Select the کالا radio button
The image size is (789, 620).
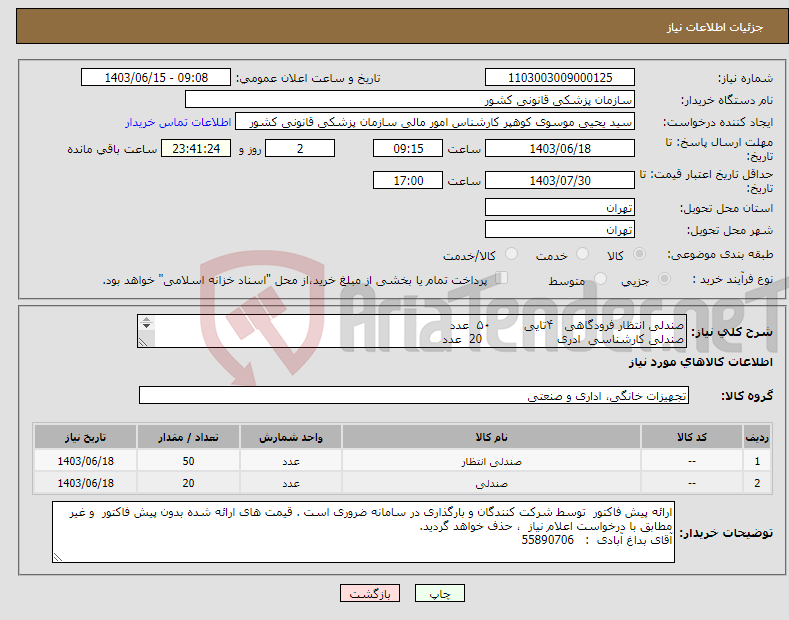coord(639,254)
